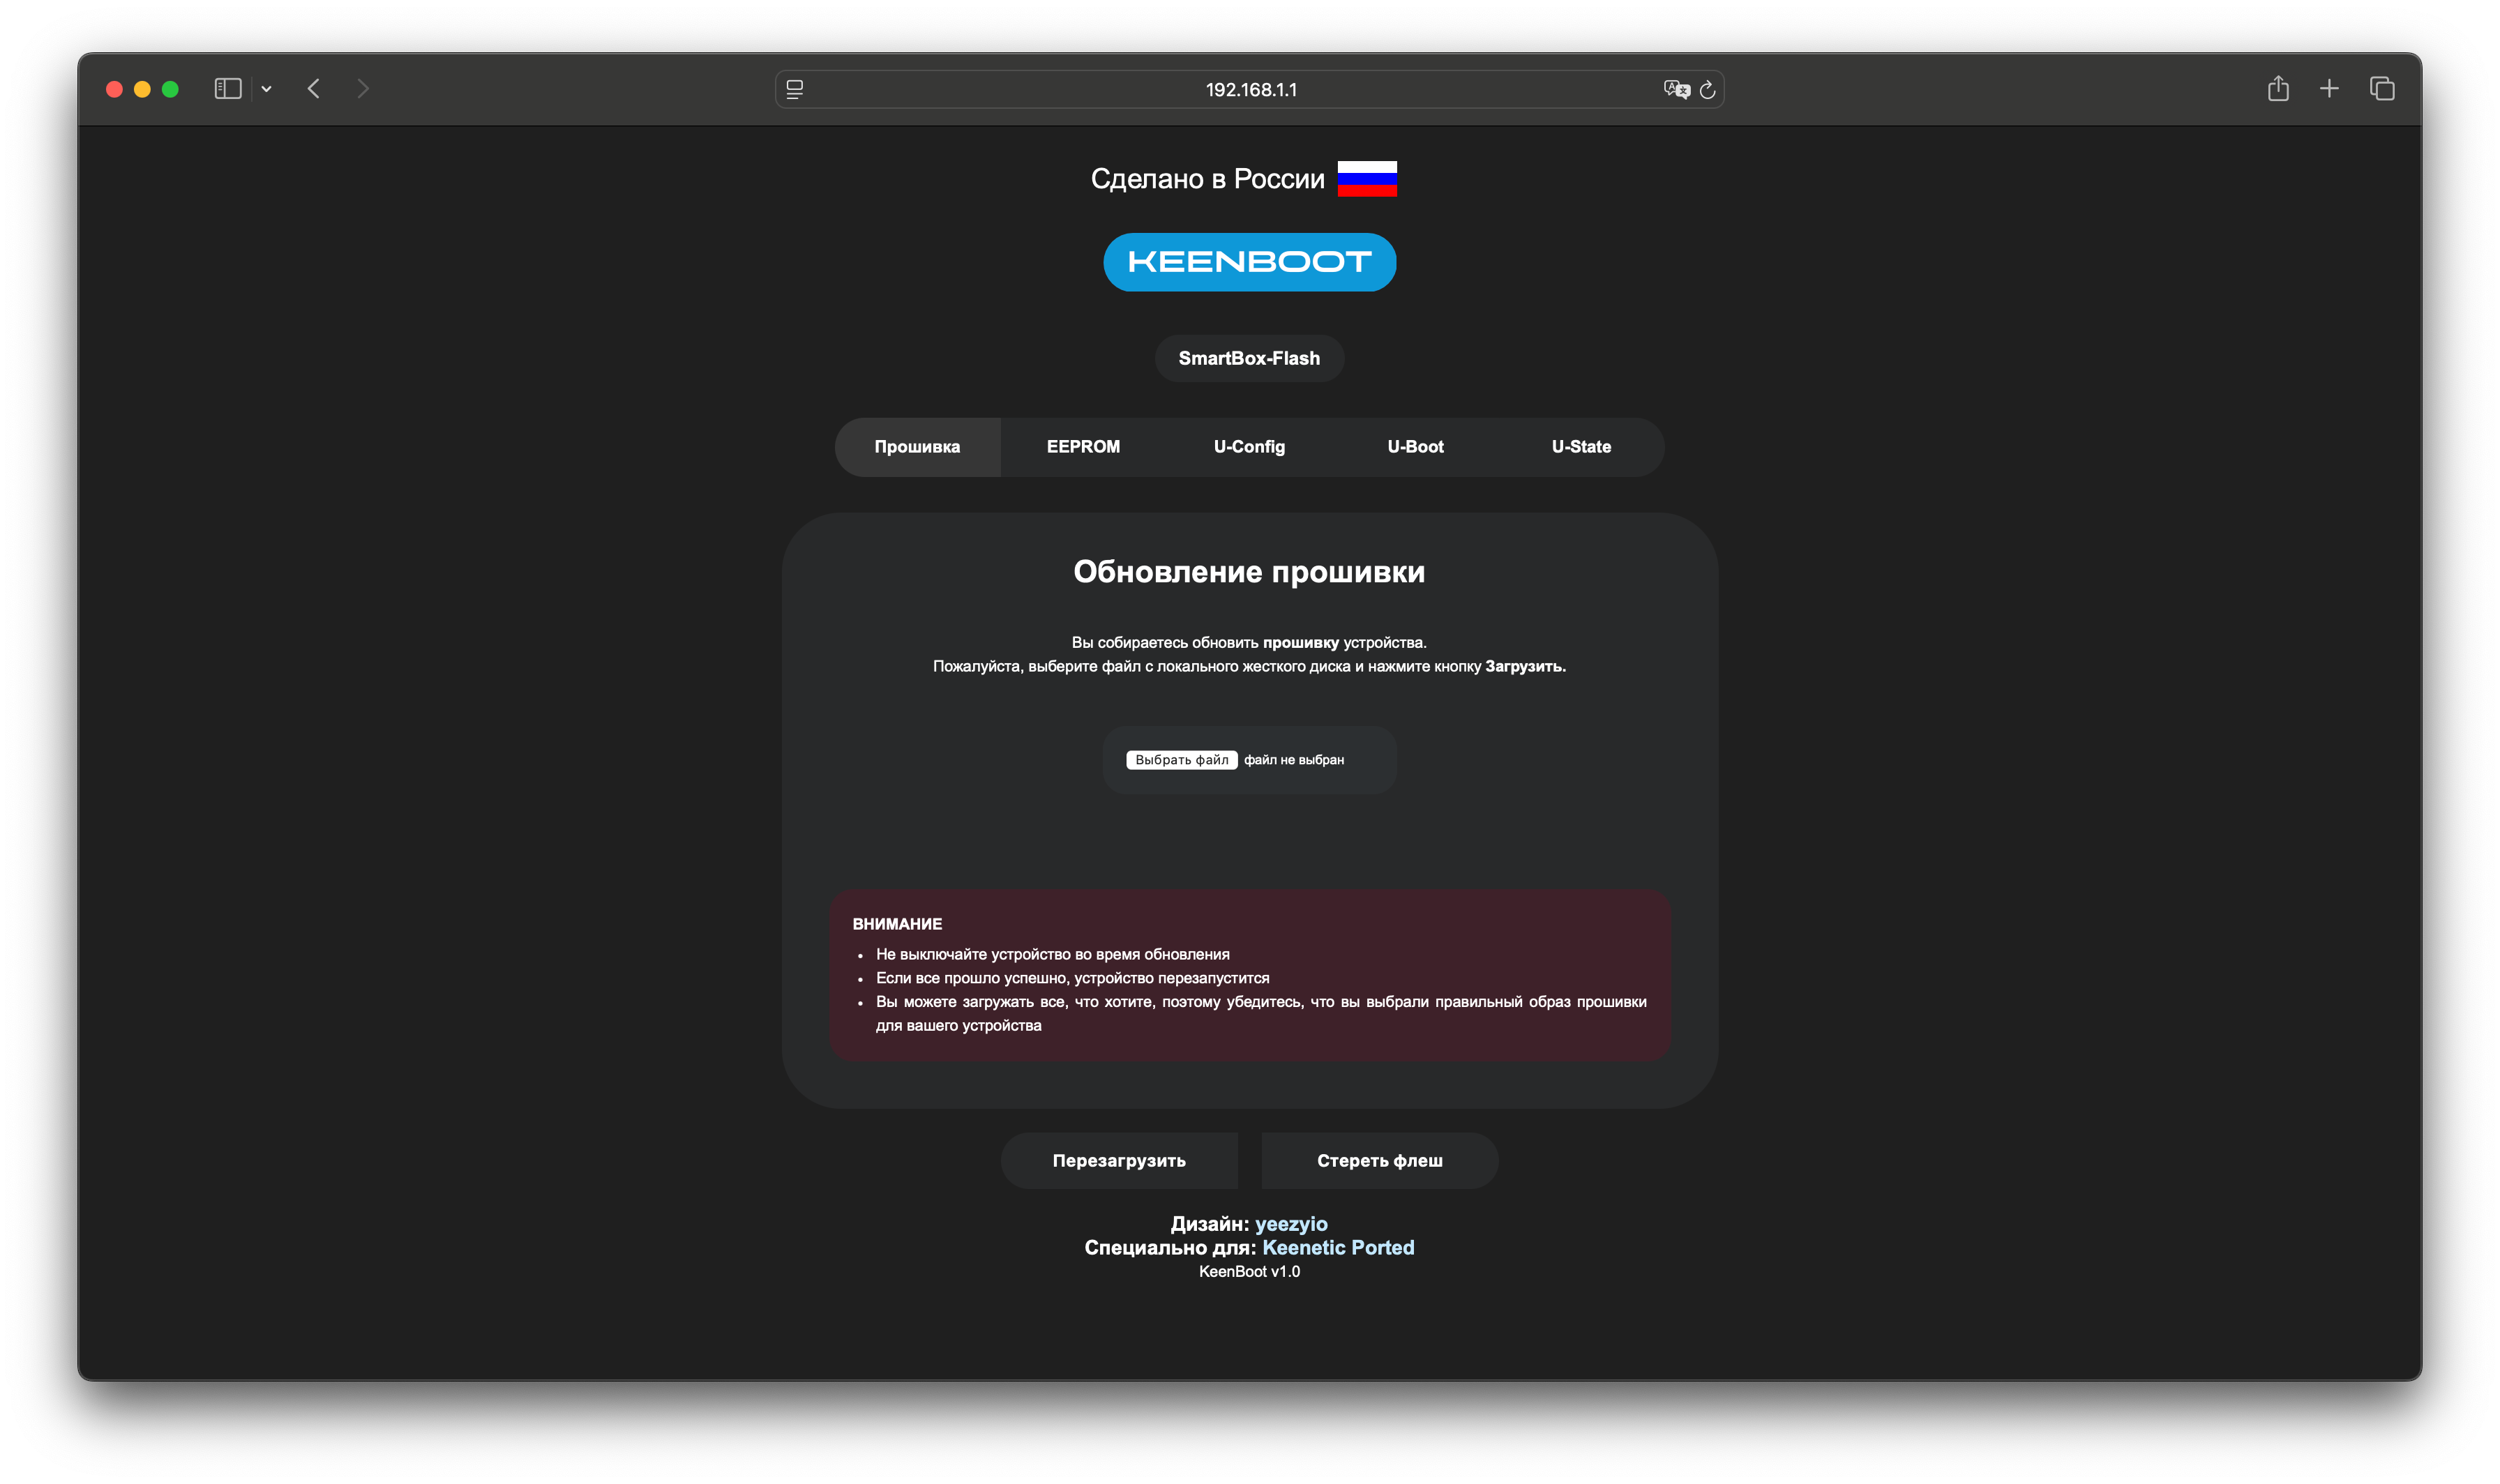The image size is (2500, 1484).
Task: Click the KEENBOOT logo
Action: pyautogui.click(x=1250, y=262)
